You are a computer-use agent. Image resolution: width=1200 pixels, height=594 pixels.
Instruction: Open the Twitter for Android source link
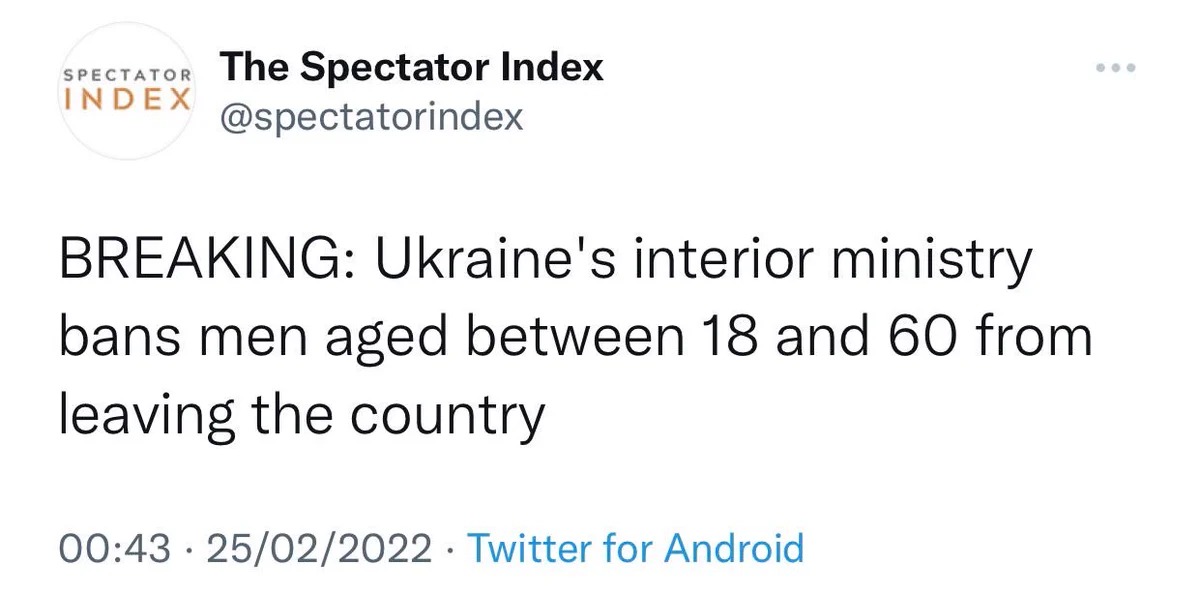[636, 548]
